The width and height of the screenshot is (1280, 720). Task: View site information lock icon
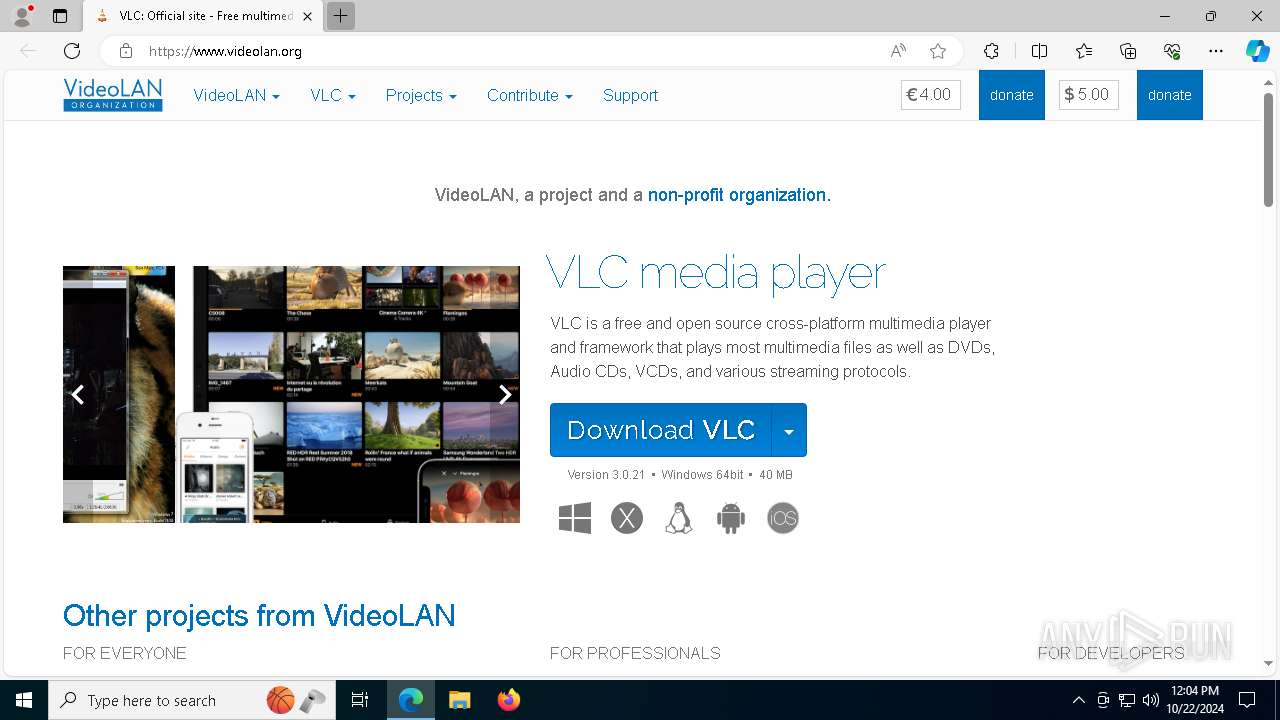click(126, 51)
